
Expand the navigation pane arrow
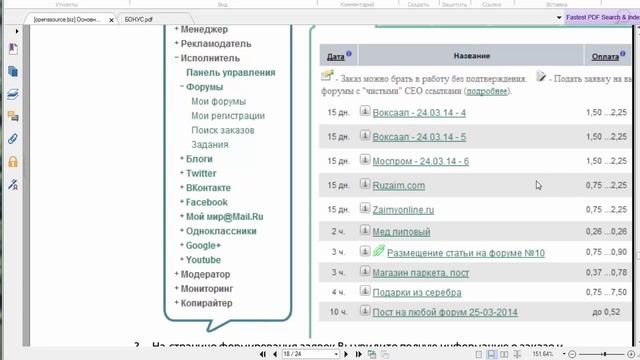[x=17, y=31]
